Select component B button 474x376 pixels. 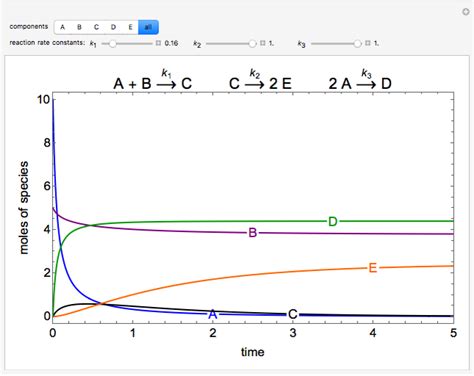[x=79, y=27]
